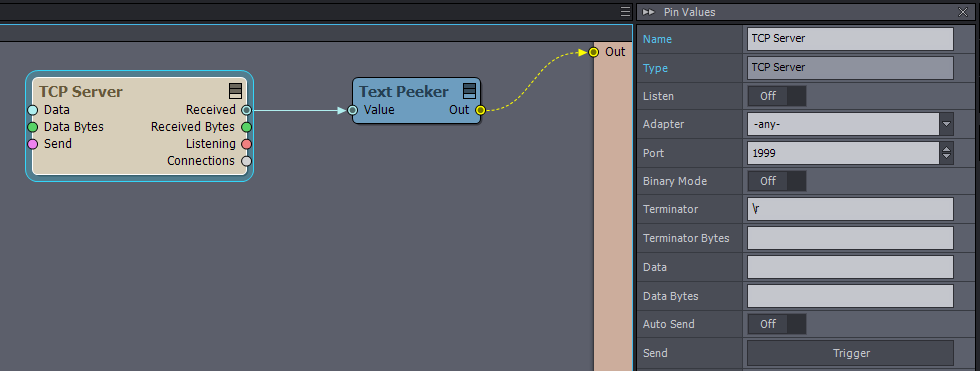The height and width of the screenshot is (371, 980).
Task: Select the Text Peeker node title
Action: 404,92
